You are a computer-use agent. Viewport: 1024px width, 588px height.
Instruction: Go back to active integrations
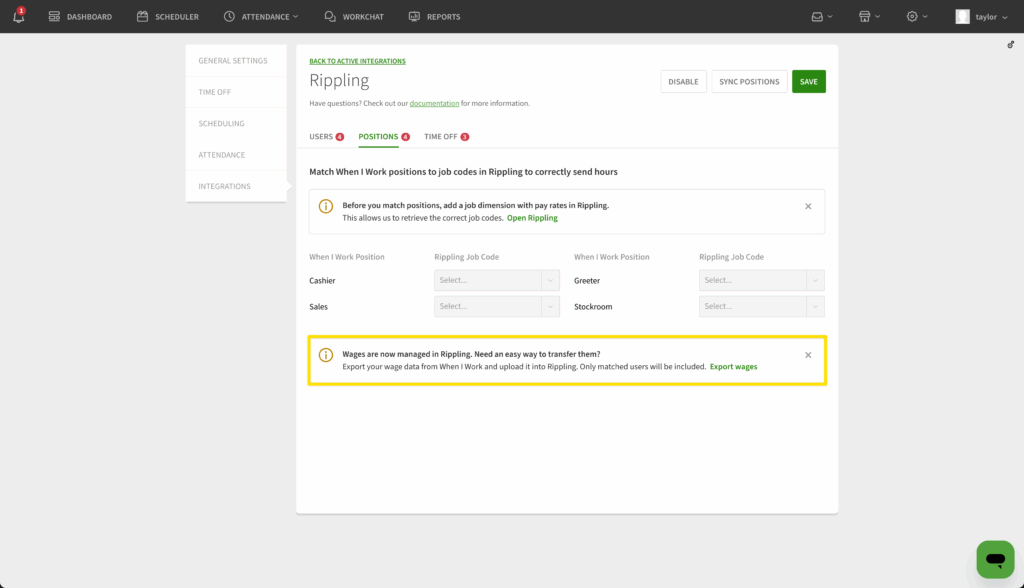pos(357,61)
